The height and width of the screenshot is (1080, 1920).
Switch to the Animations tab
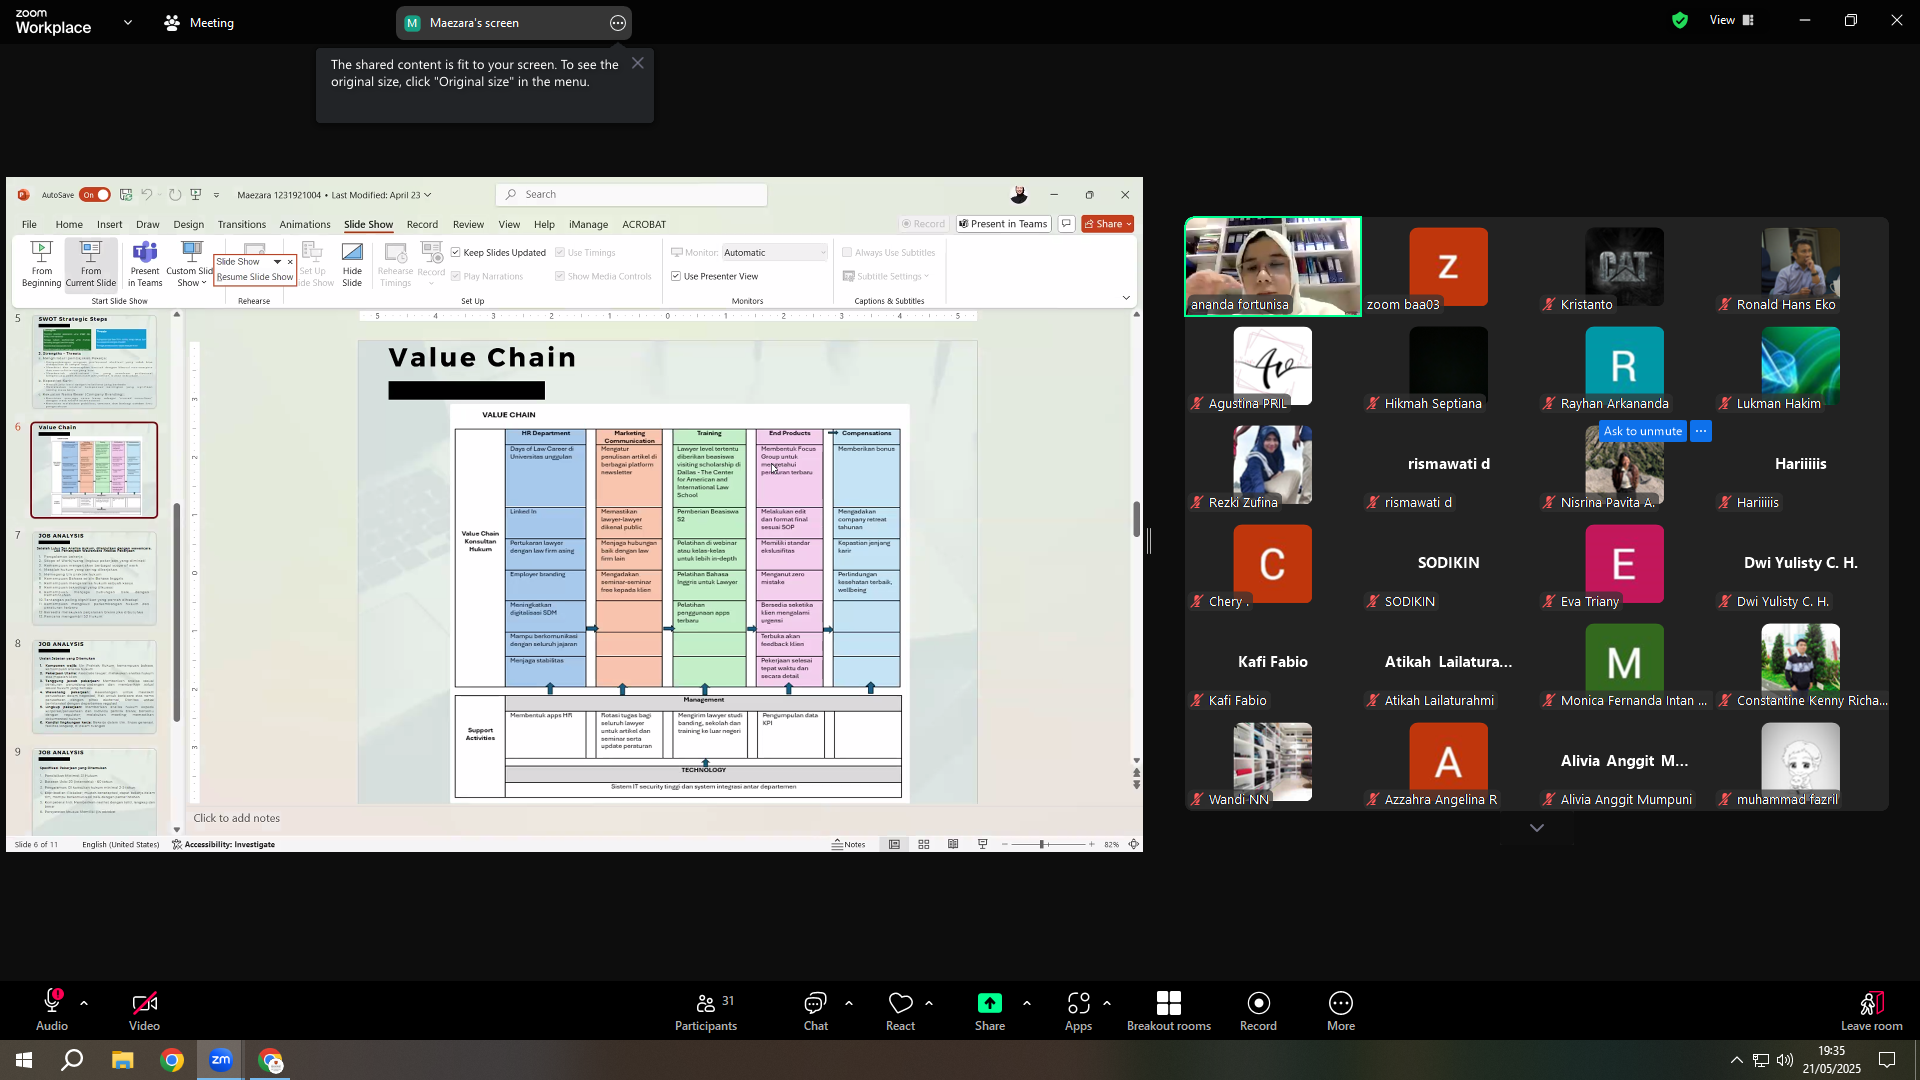(305, 225)
